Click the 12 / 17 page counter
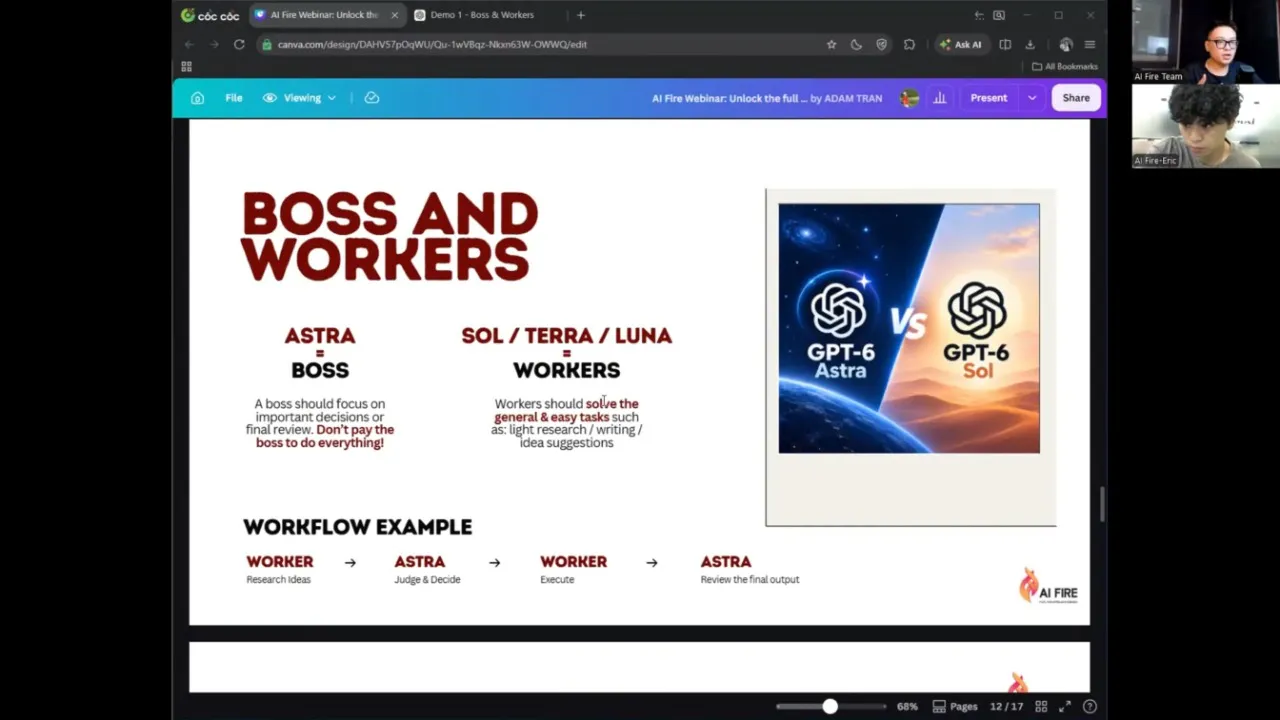Viewport: 1280px width, 720px height. 1007,706
